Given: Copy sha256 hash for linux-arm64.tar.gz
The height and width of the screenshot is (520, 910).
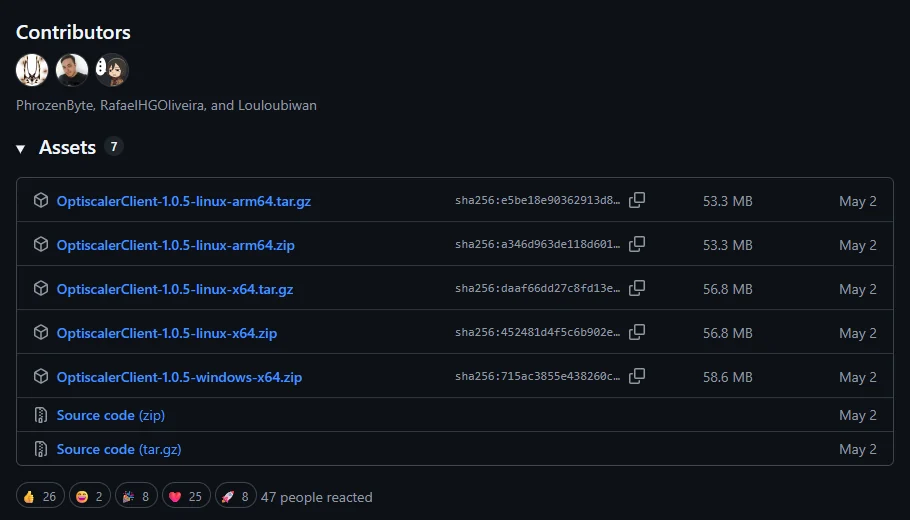Looking at the screenshot, I should pyautogui.click(x=637, y=200).
